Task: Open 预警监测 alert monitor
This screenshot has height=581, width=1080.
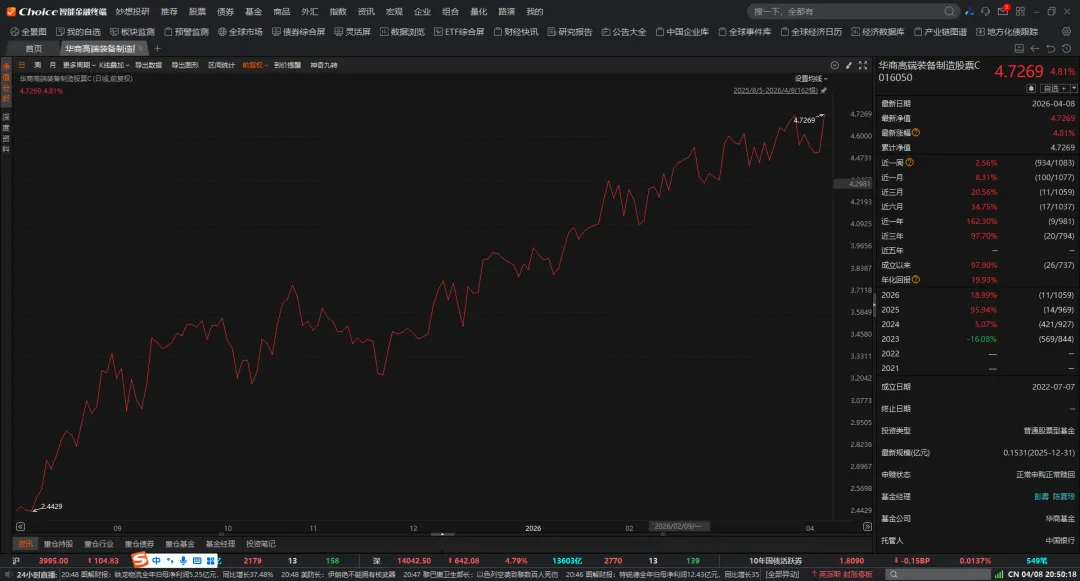Action: tap(187, 32)
